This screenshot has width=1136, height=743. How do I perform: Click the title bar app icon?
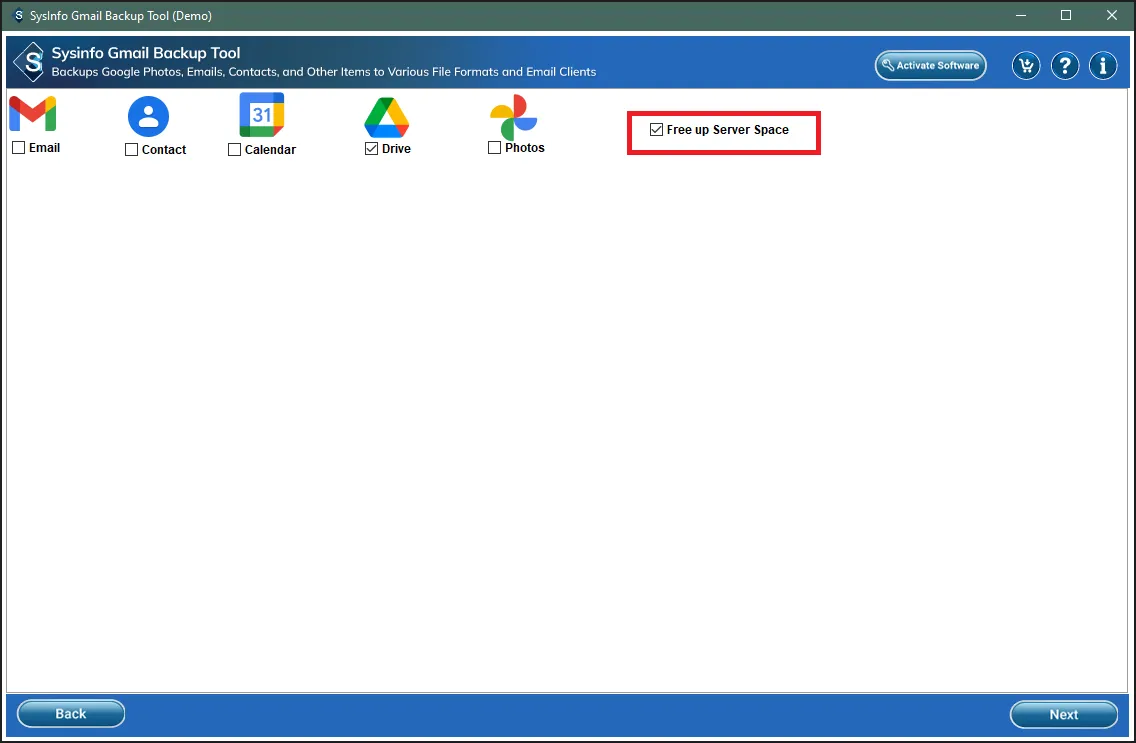click(18, 15)
